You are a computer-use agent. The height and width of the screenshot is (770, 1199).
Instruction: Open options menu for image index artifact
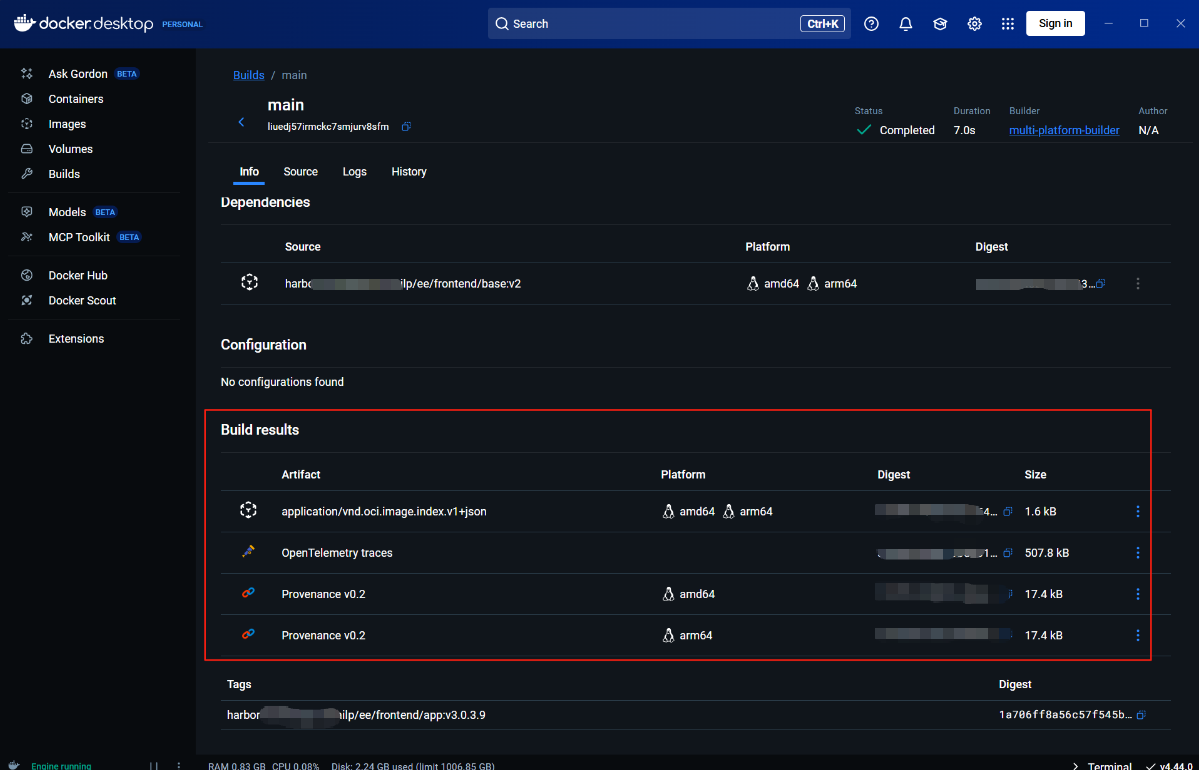1138,512
